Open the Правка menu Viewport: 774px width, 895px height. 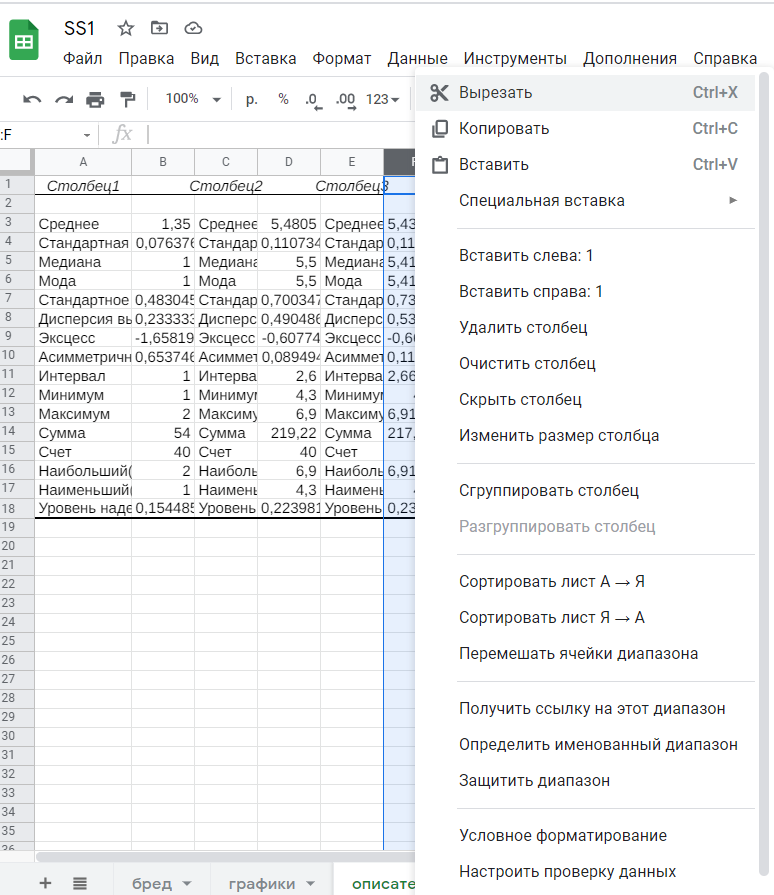pyautogui.click(x=146, y=58)
